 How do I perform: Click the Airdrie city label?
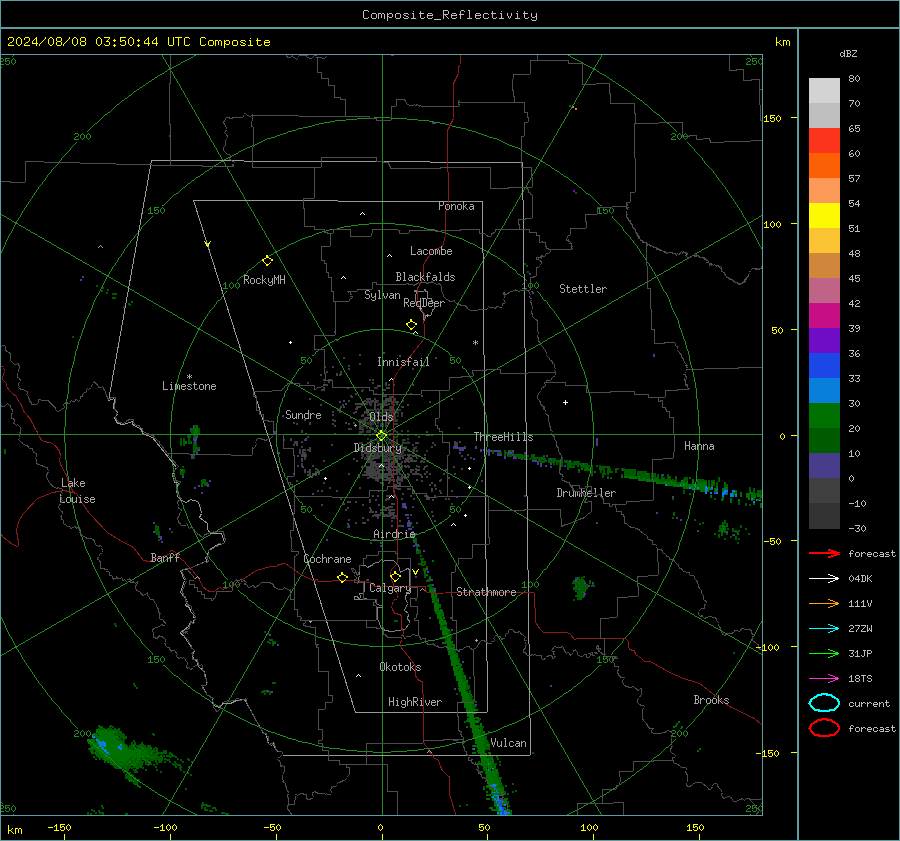click(394, 534)
